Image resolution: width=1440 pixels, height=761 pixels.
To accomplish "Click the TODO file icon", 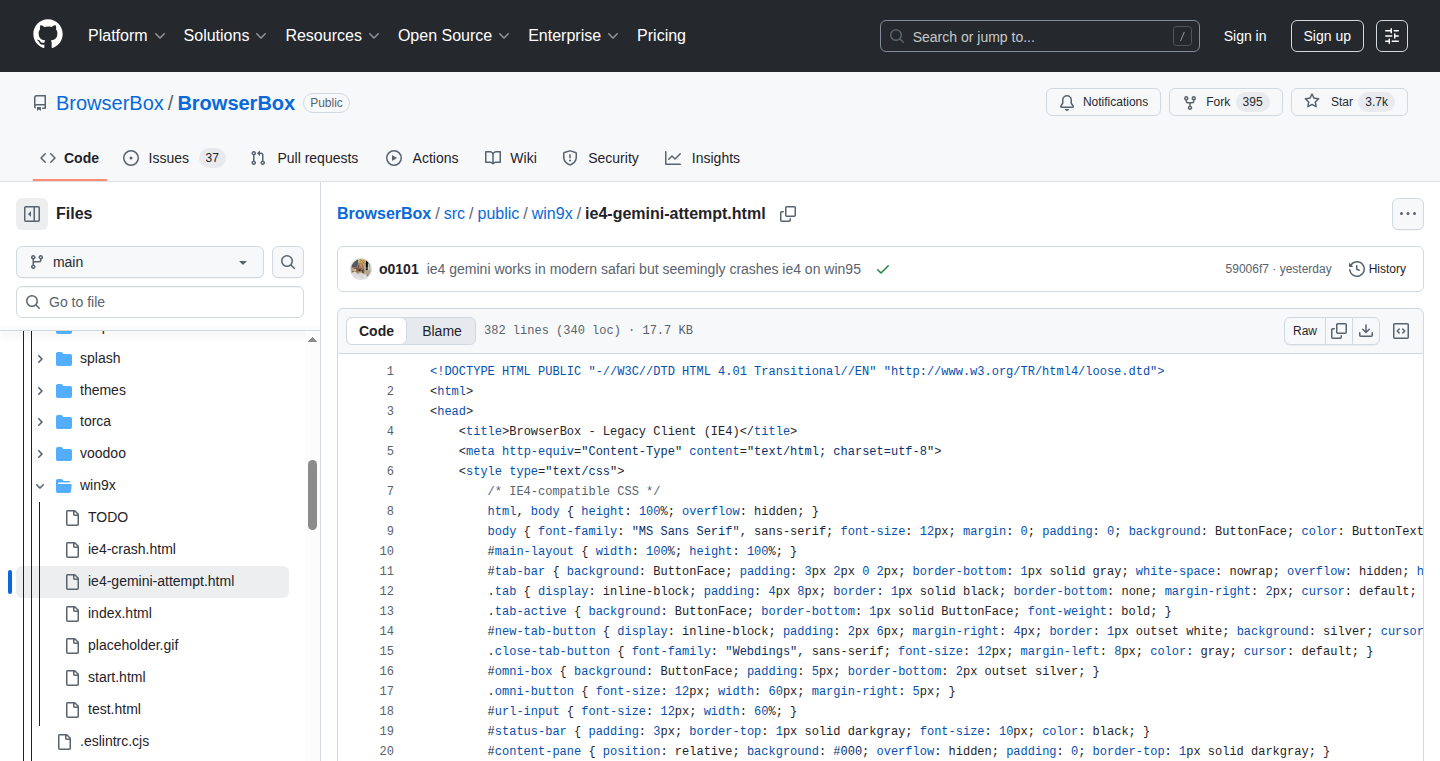I will [x=71, y=517].
